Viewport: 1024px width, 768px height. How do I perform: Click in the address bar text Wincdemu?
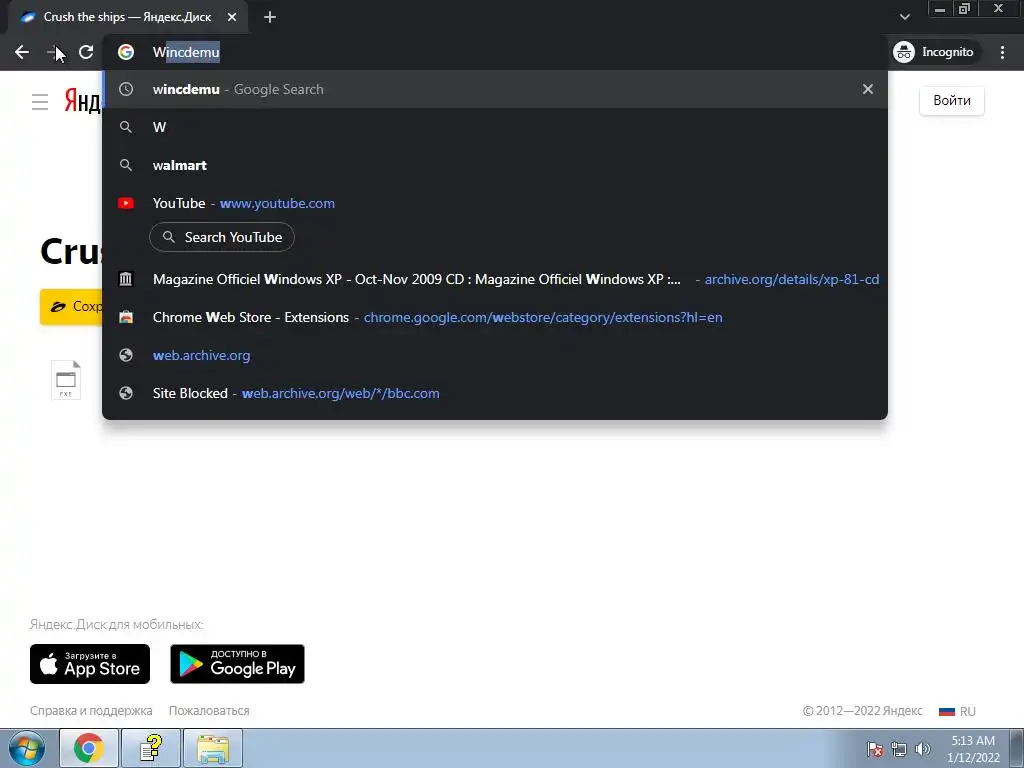(x=186, y=52)
